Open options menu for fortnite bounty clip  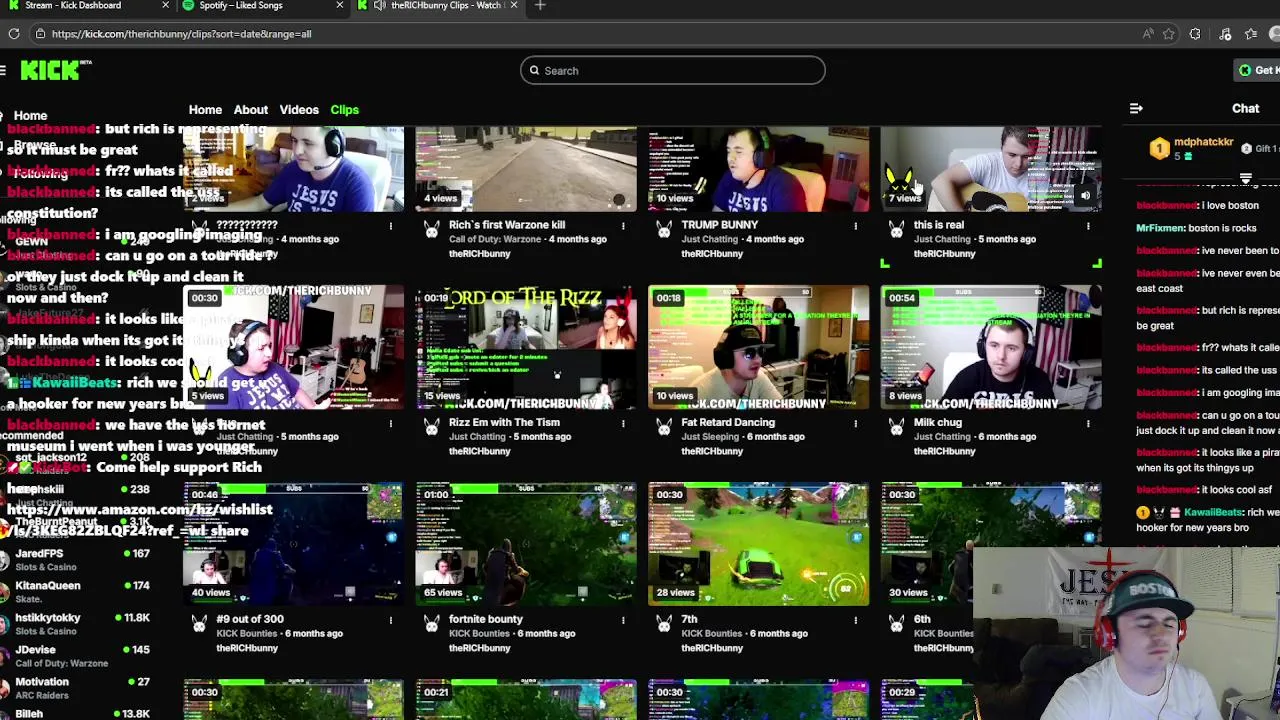(623, 620)
